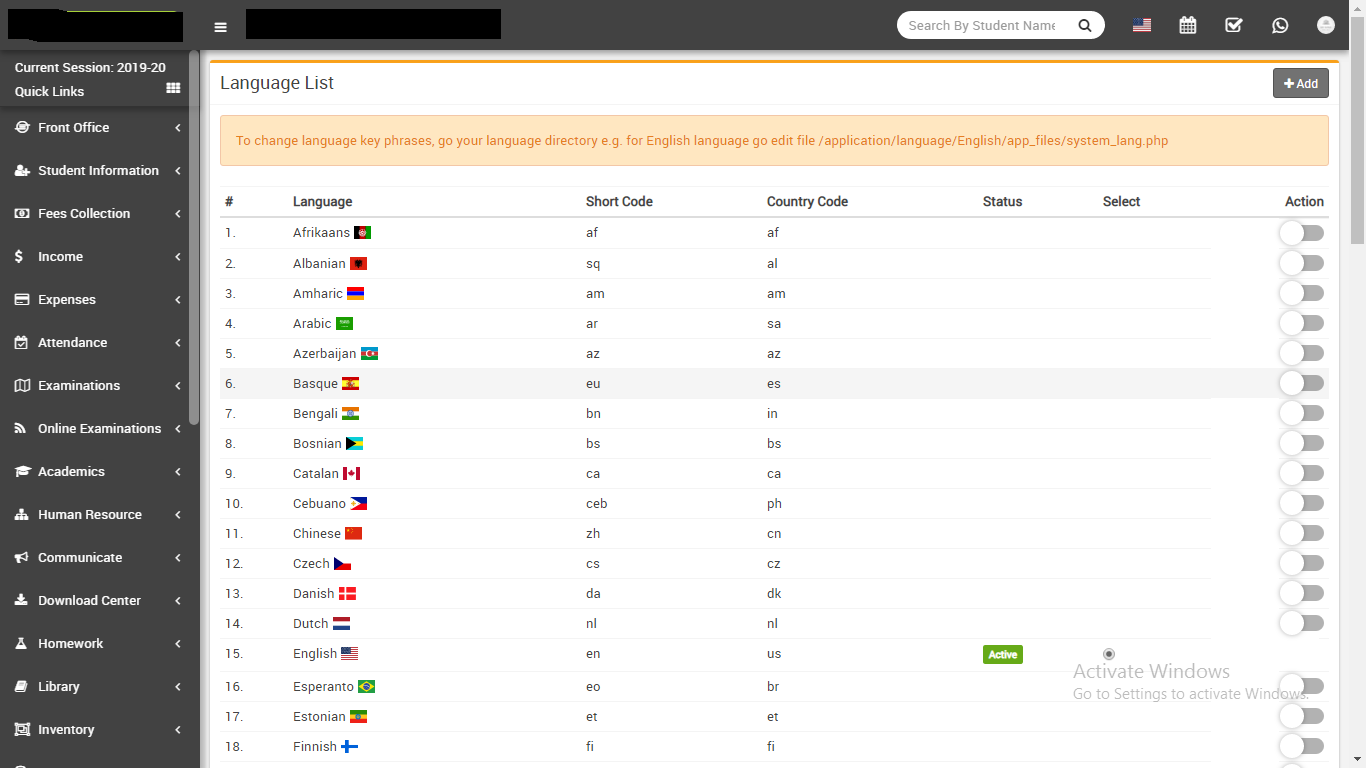Open the Quick Links grid icon

pyautogui.click(x=173, y=89)
